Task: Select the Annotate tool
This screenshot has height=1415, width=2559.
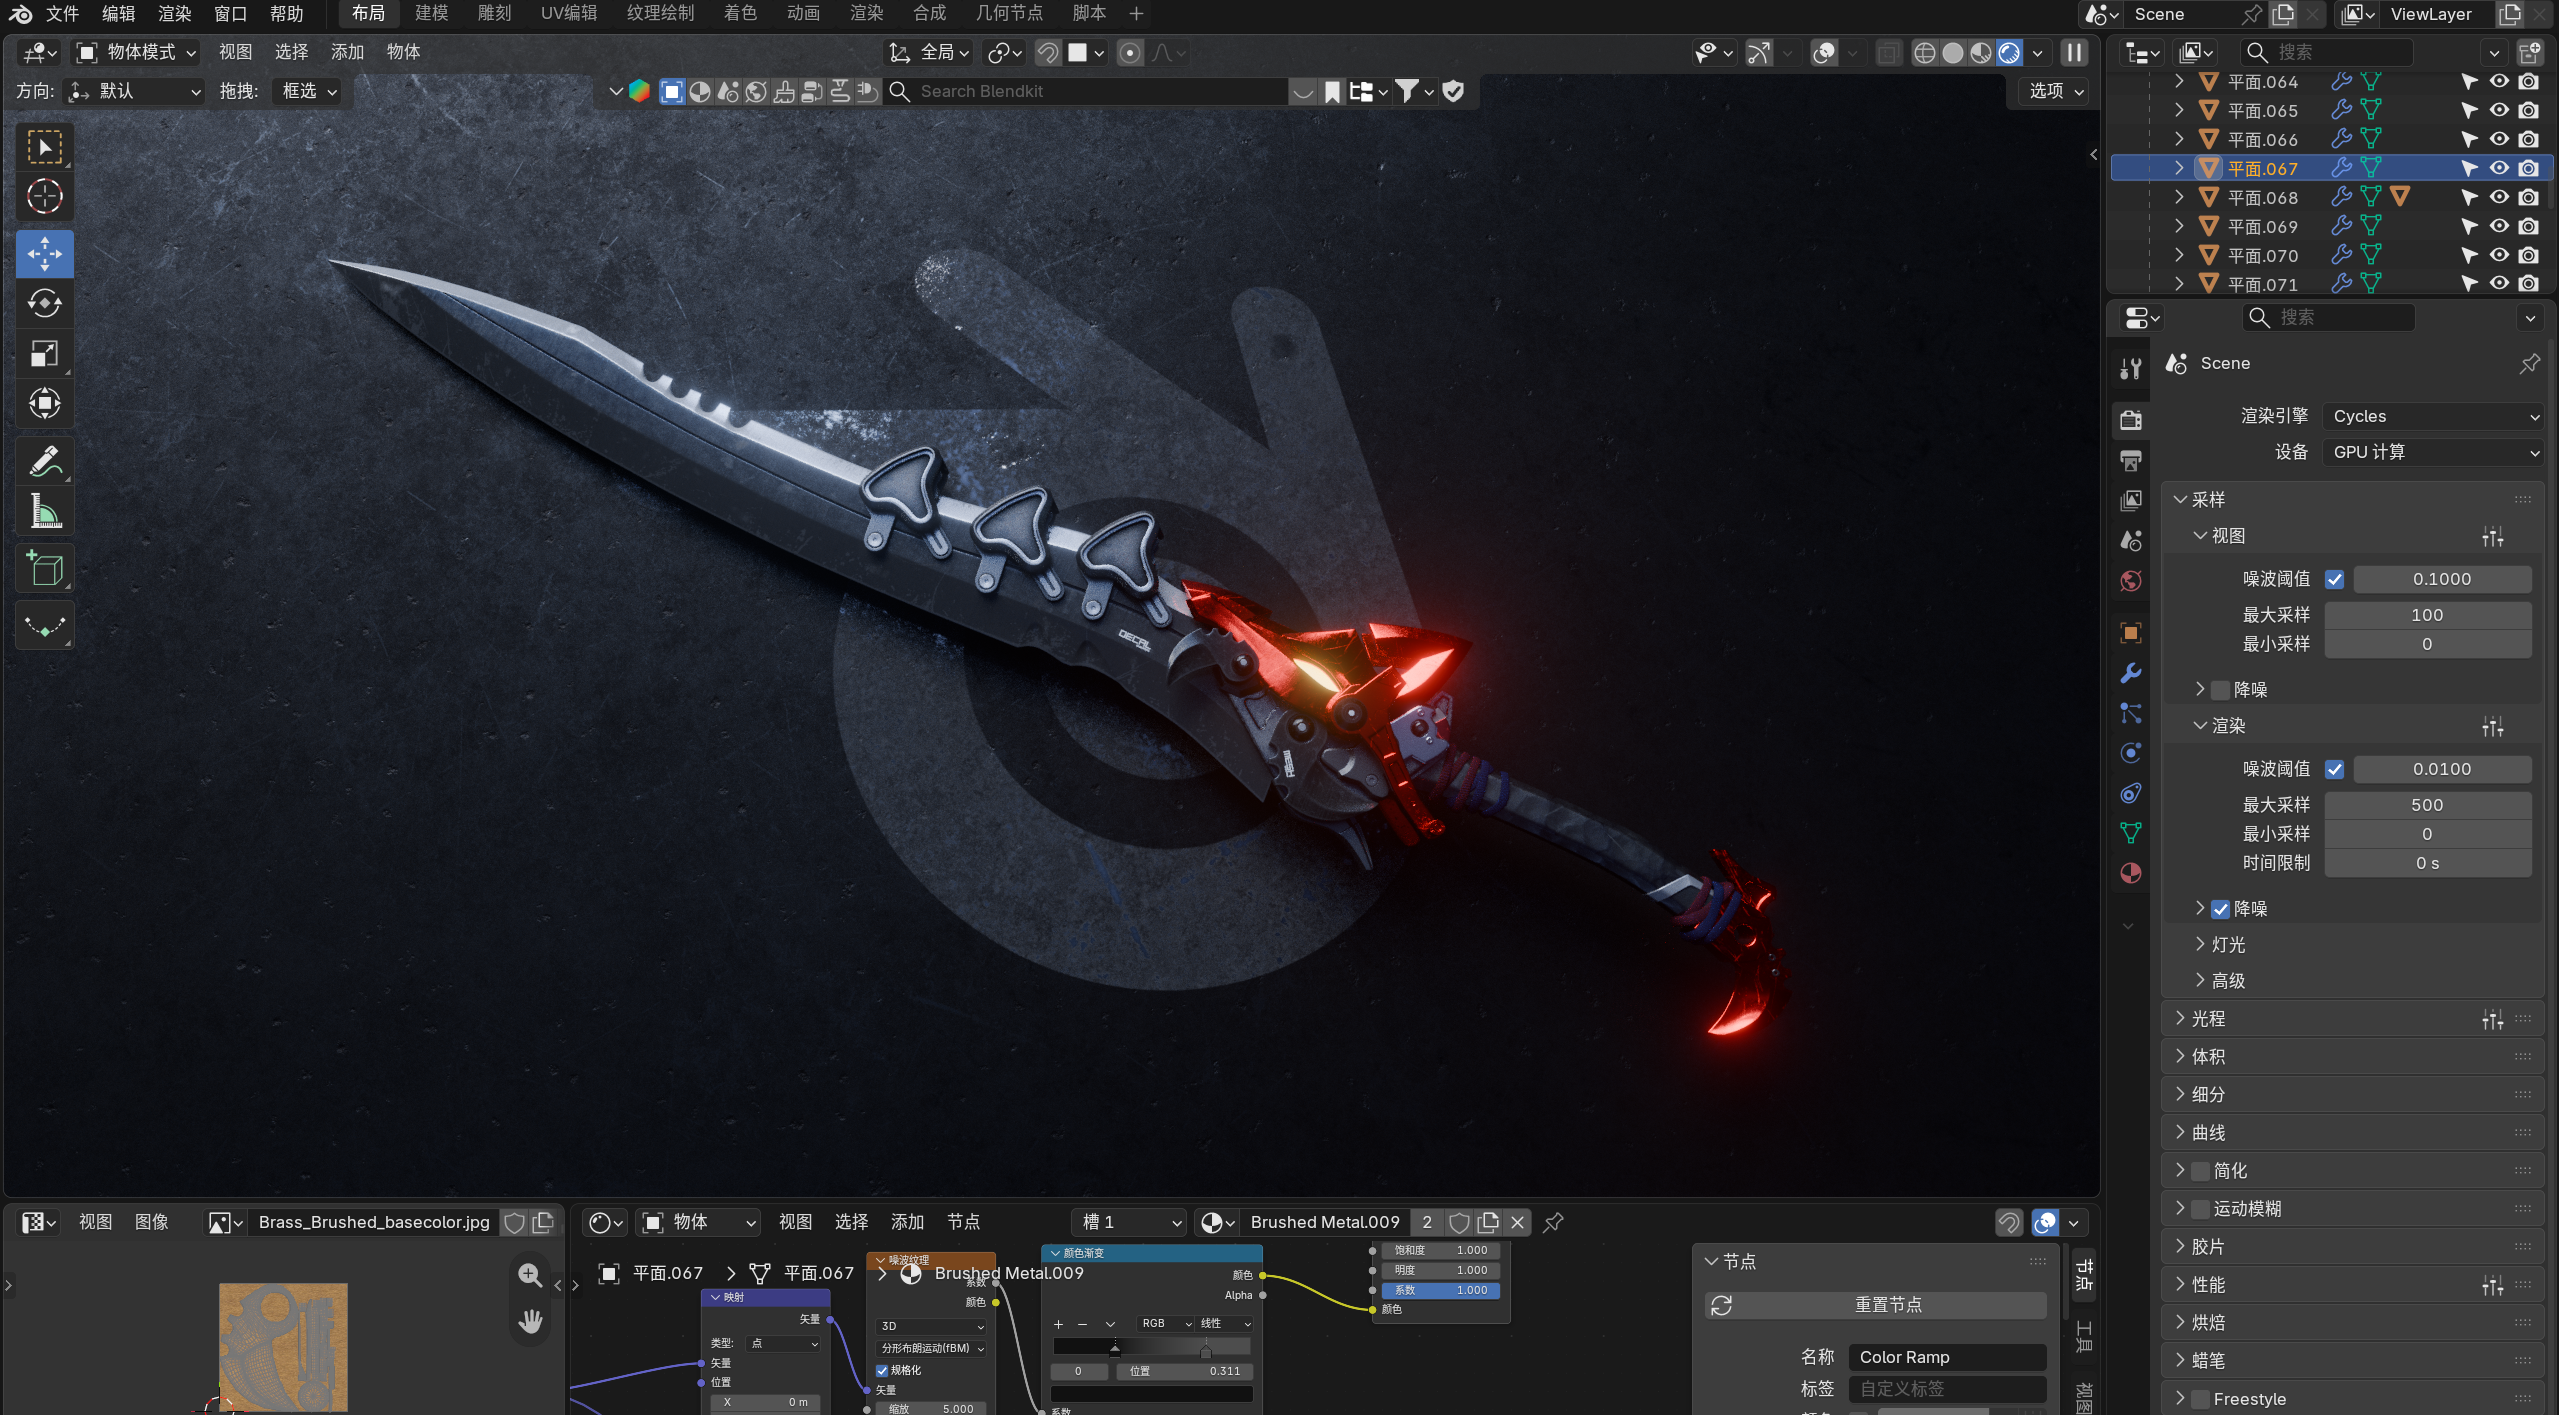Action: 44,461
